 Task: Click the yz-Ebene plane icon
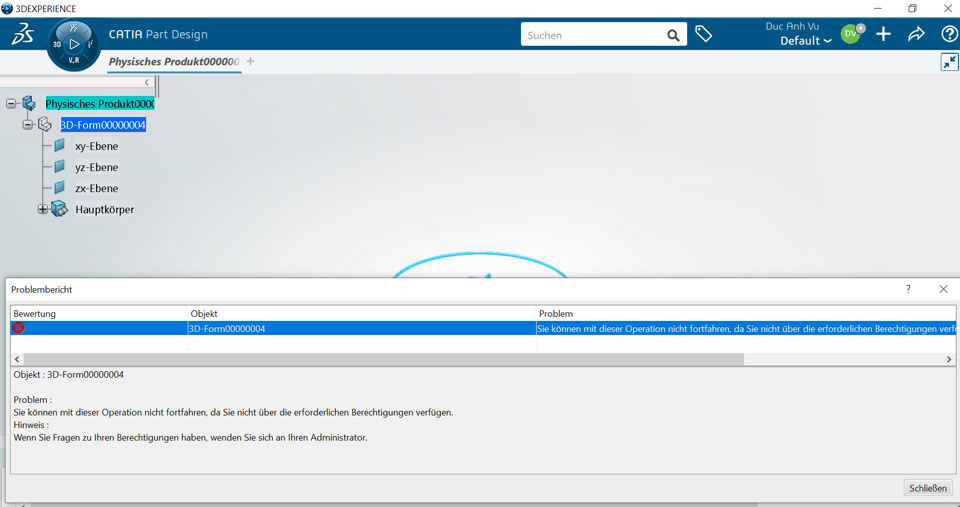click(x=59, y=167)
